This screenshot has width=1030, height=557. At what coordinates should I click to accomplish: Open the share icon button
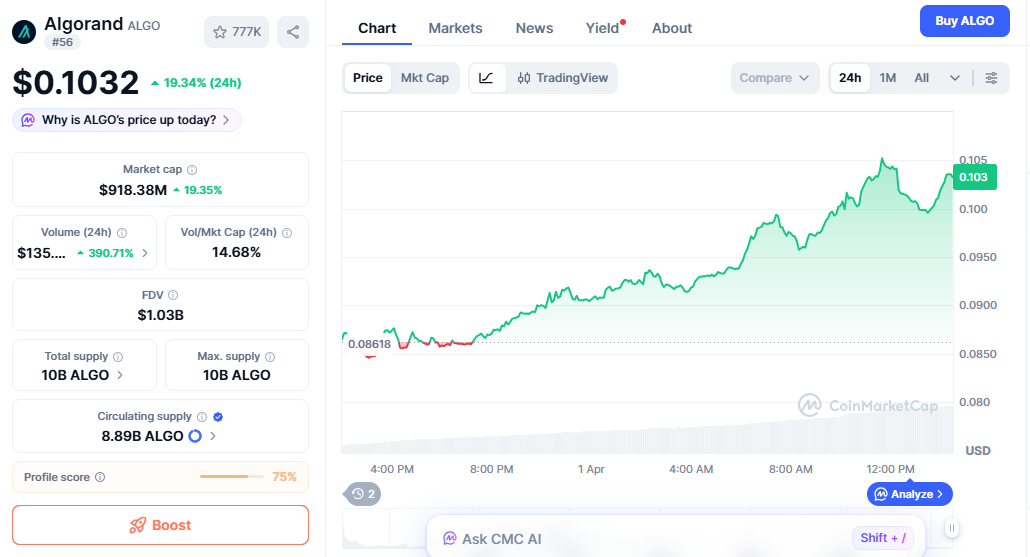pyautogui.click(x=293, y=32)
